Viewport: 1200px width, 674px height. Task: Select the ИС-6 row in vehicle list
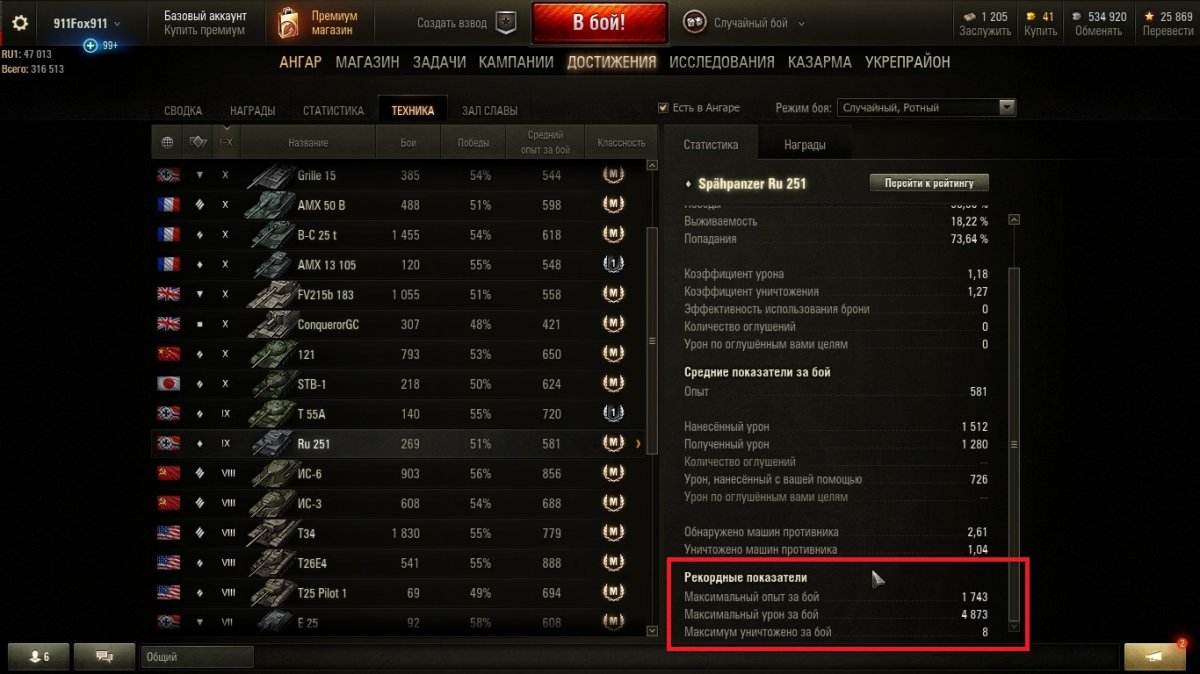(404, 473)
